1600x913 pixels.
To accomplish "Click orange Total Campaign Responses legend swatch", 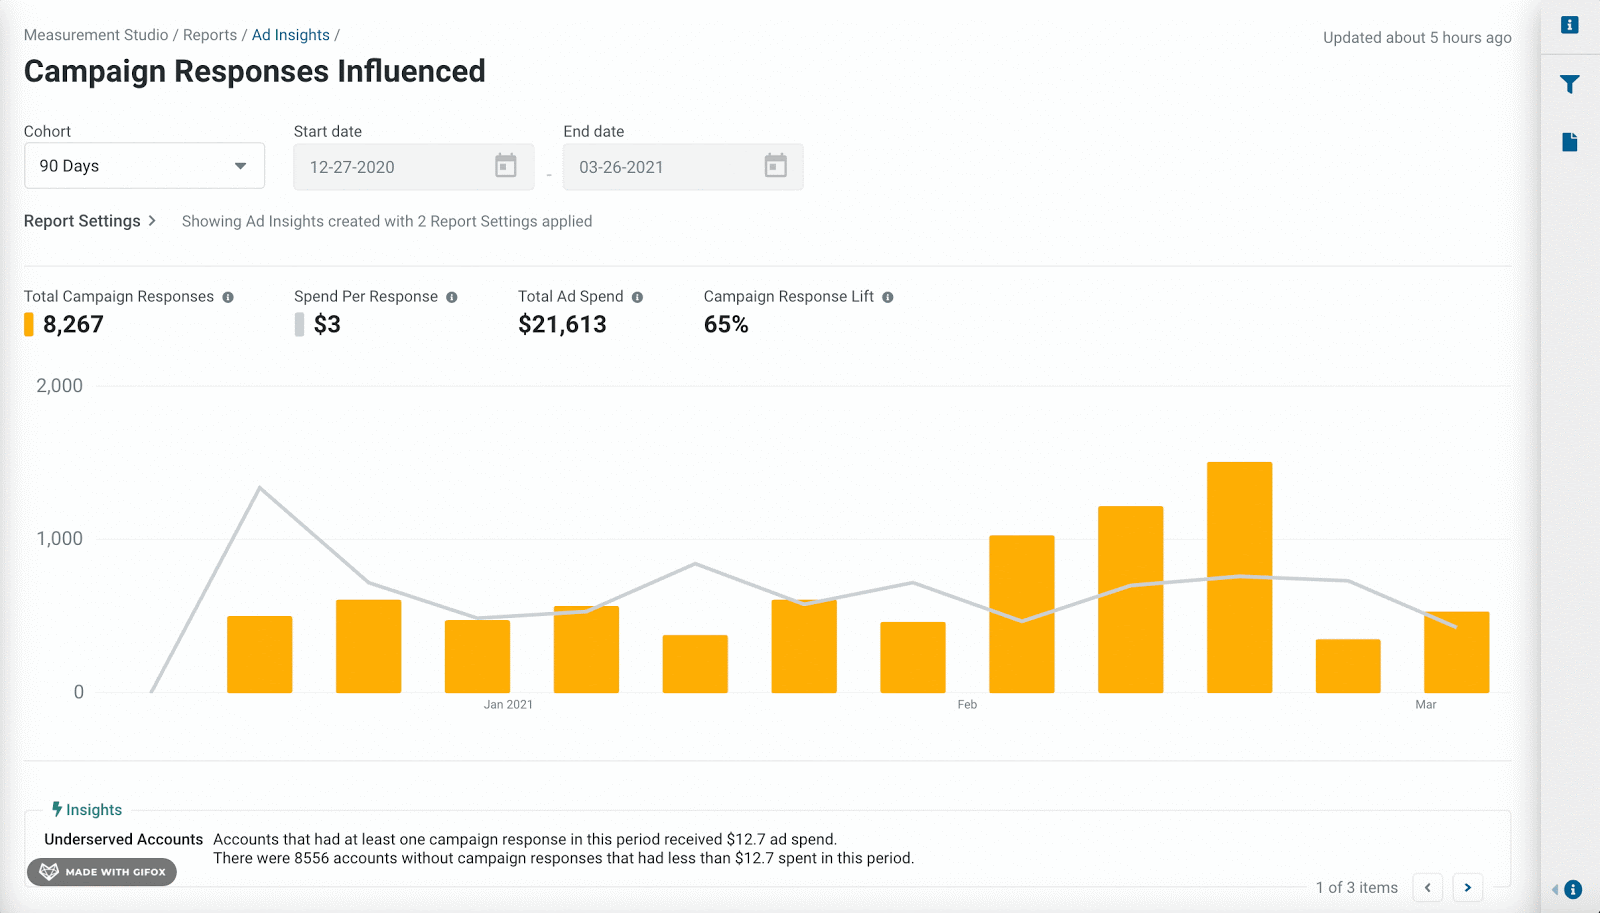I will point(29,324).
